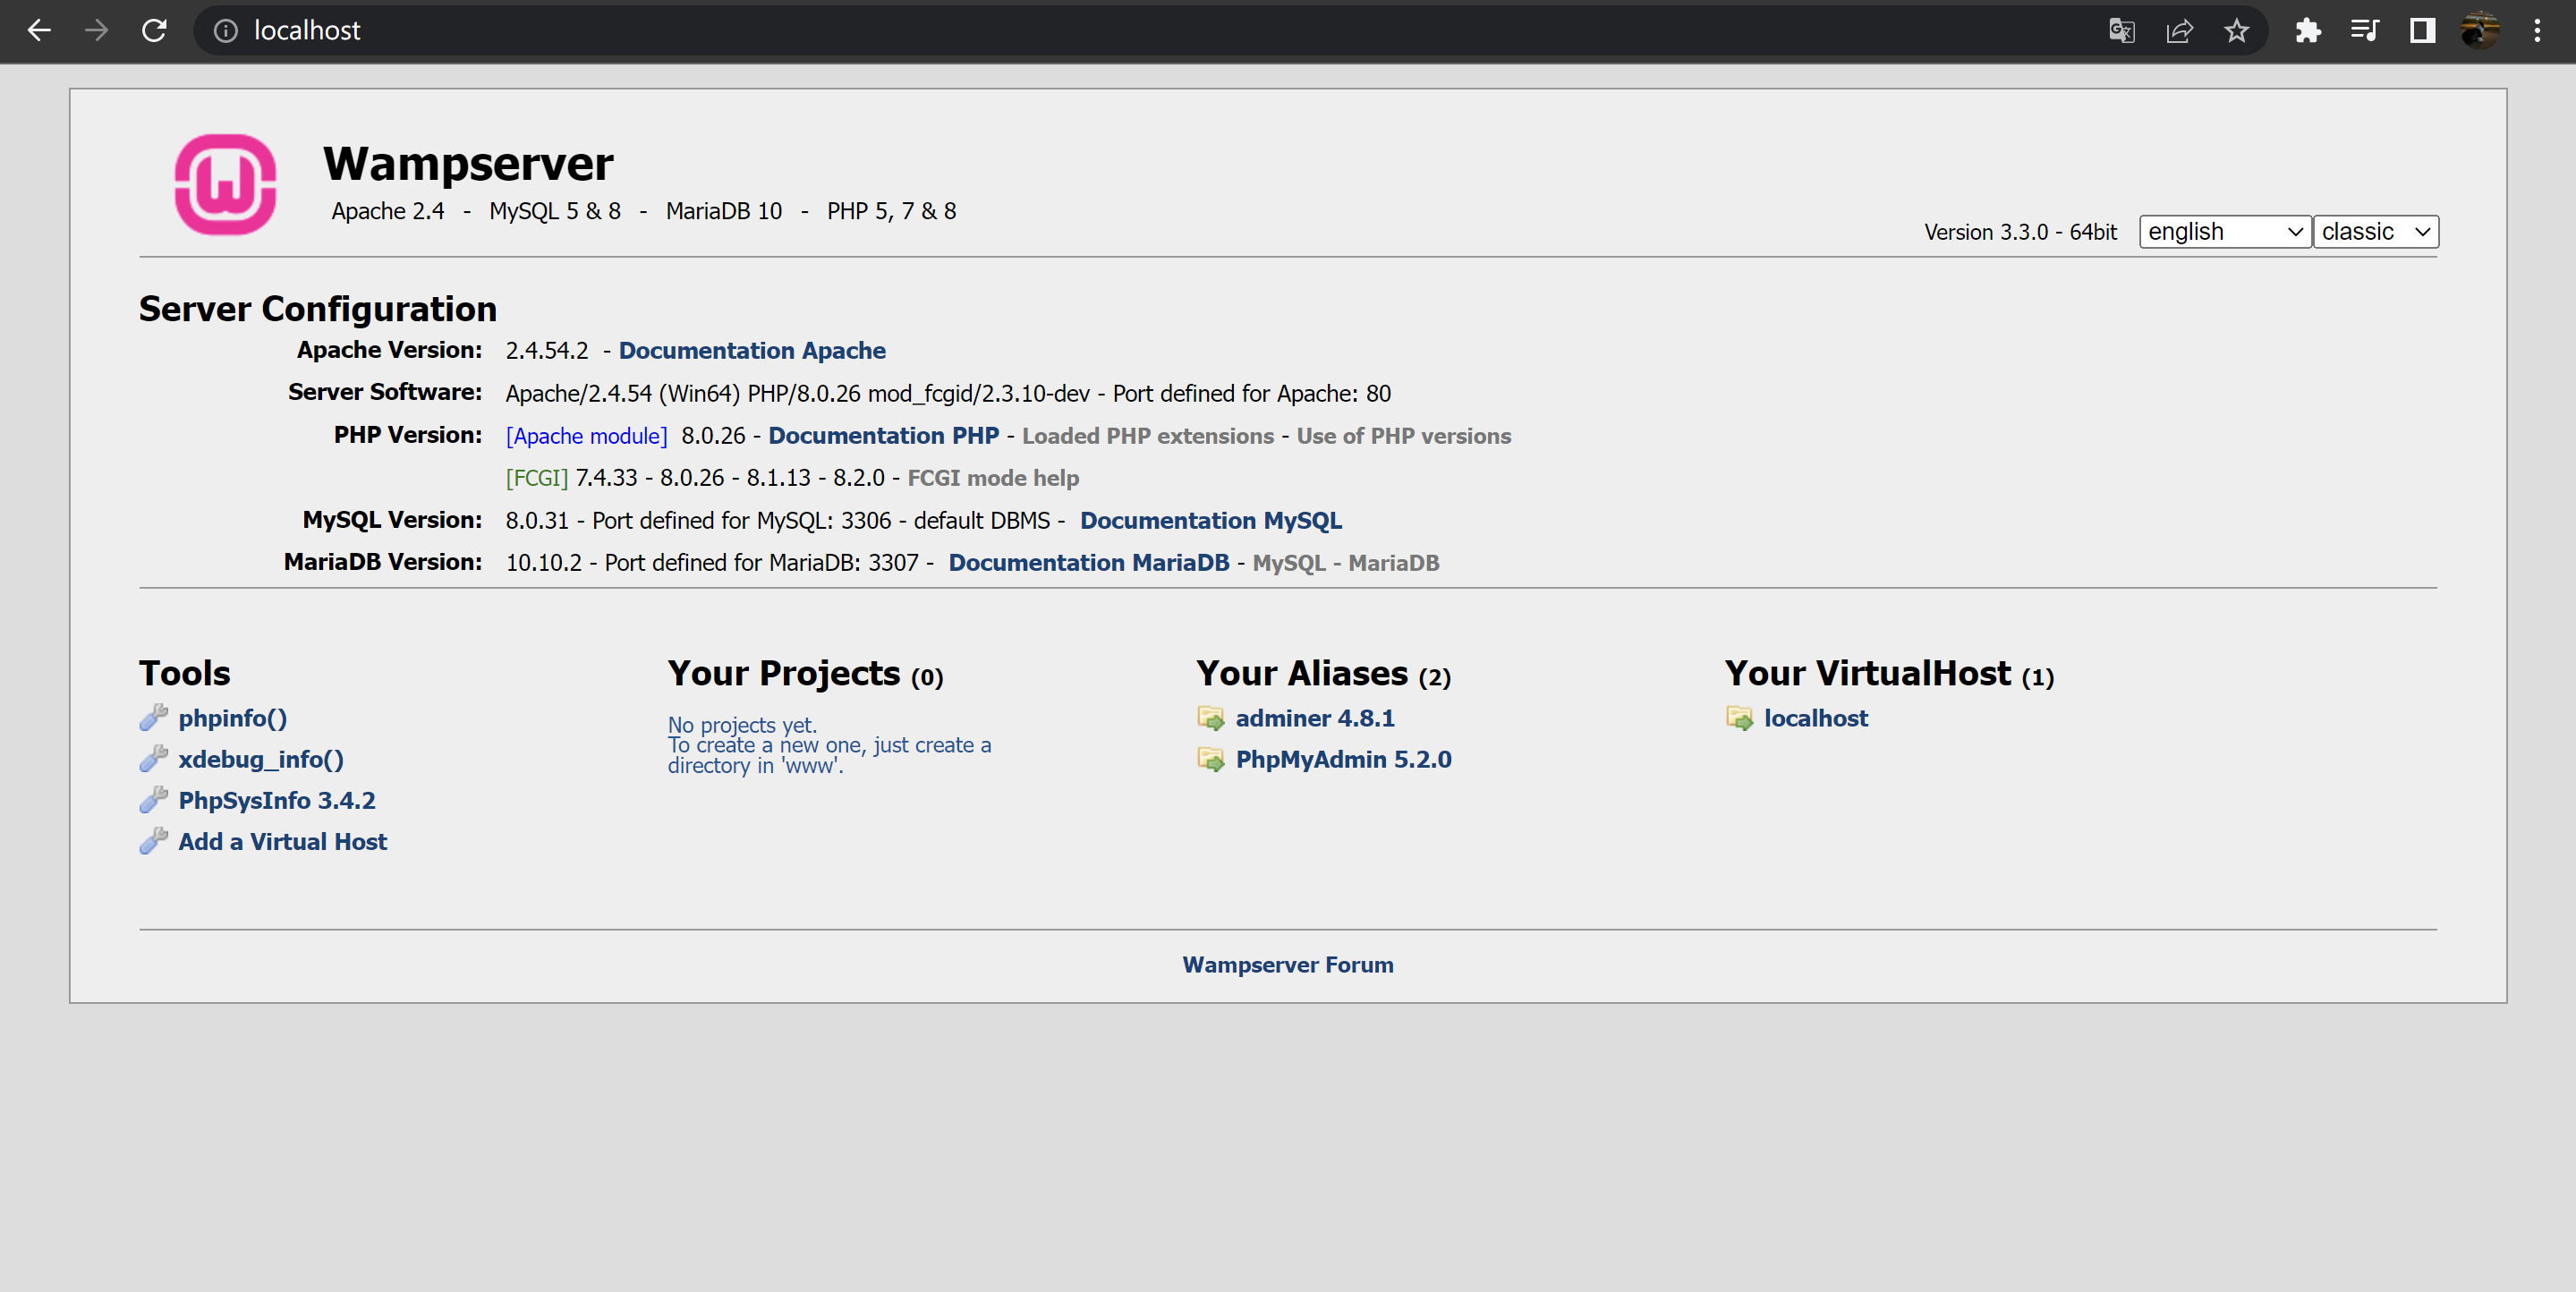2576x1292 pixels.
Task: Open the FCGI mode help link
Action: click(x=993, y=478)
